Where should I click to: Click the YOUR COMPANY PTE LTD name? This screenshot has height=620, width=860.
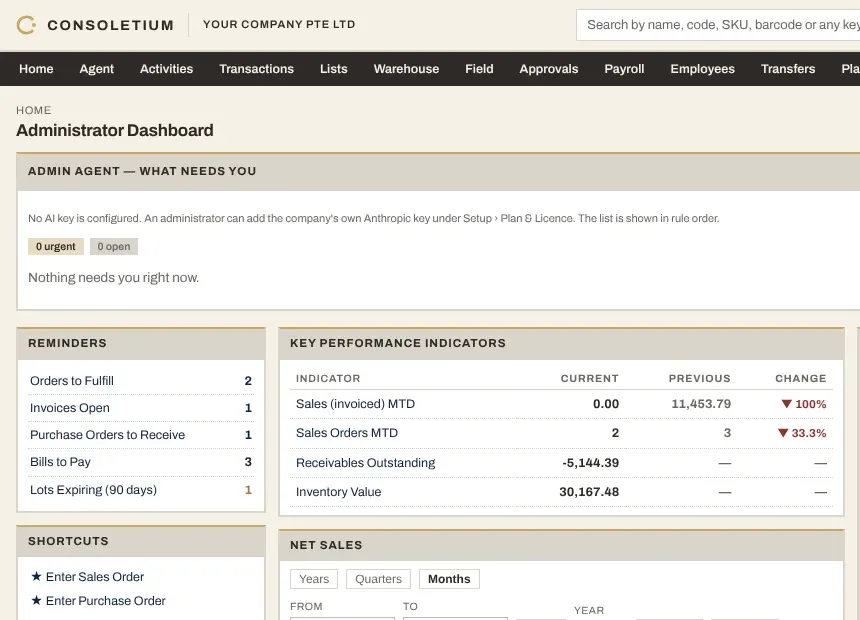279,24
